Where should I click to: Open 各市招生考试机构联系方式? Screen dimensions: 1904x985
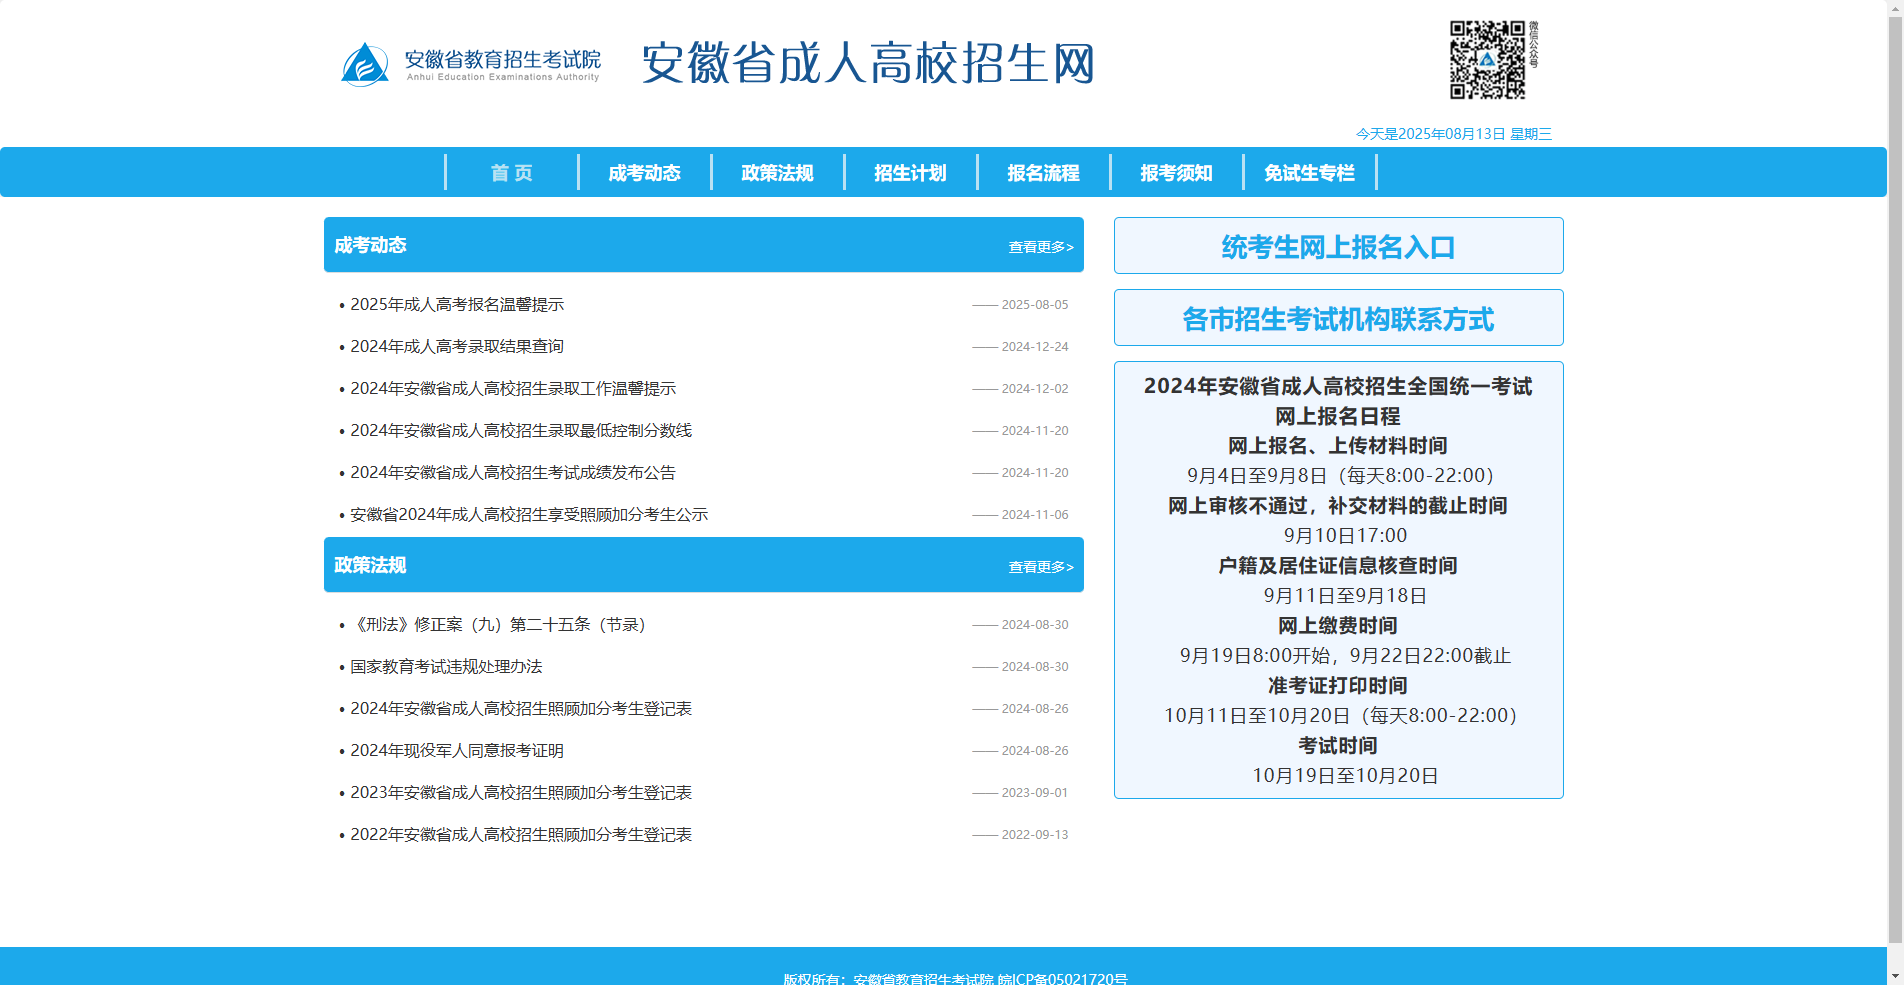(1338, 318)
